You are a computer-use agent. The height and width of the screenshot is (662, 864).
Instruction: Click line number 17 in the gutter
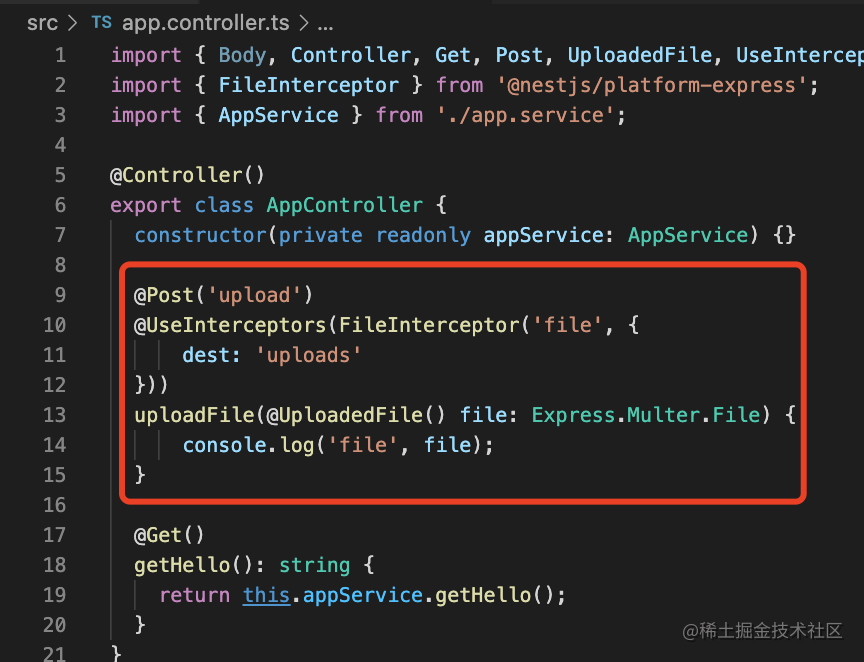[55, 535]
